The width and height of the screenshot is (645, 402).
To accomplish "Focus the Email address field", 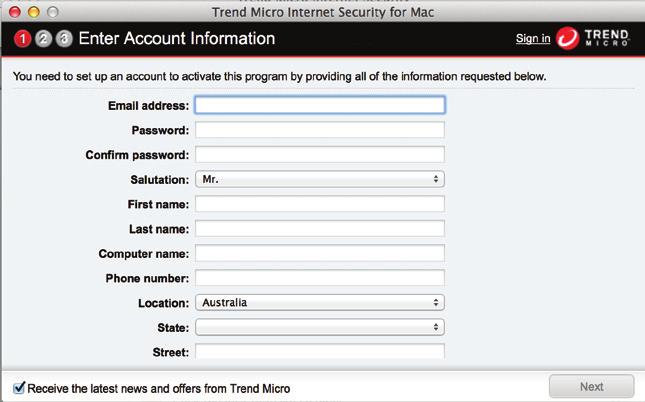I will [x=320, y=105].
